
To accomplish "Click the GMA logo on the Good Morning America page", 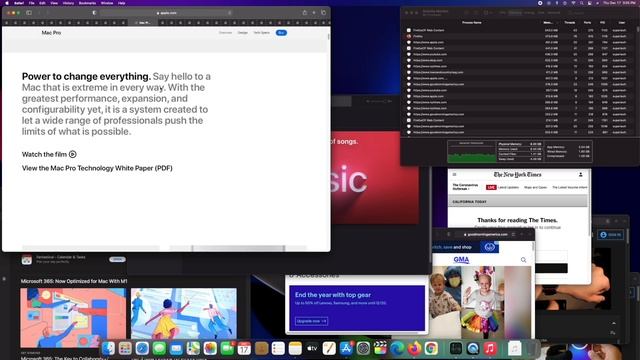I will [x=461, y=260].
